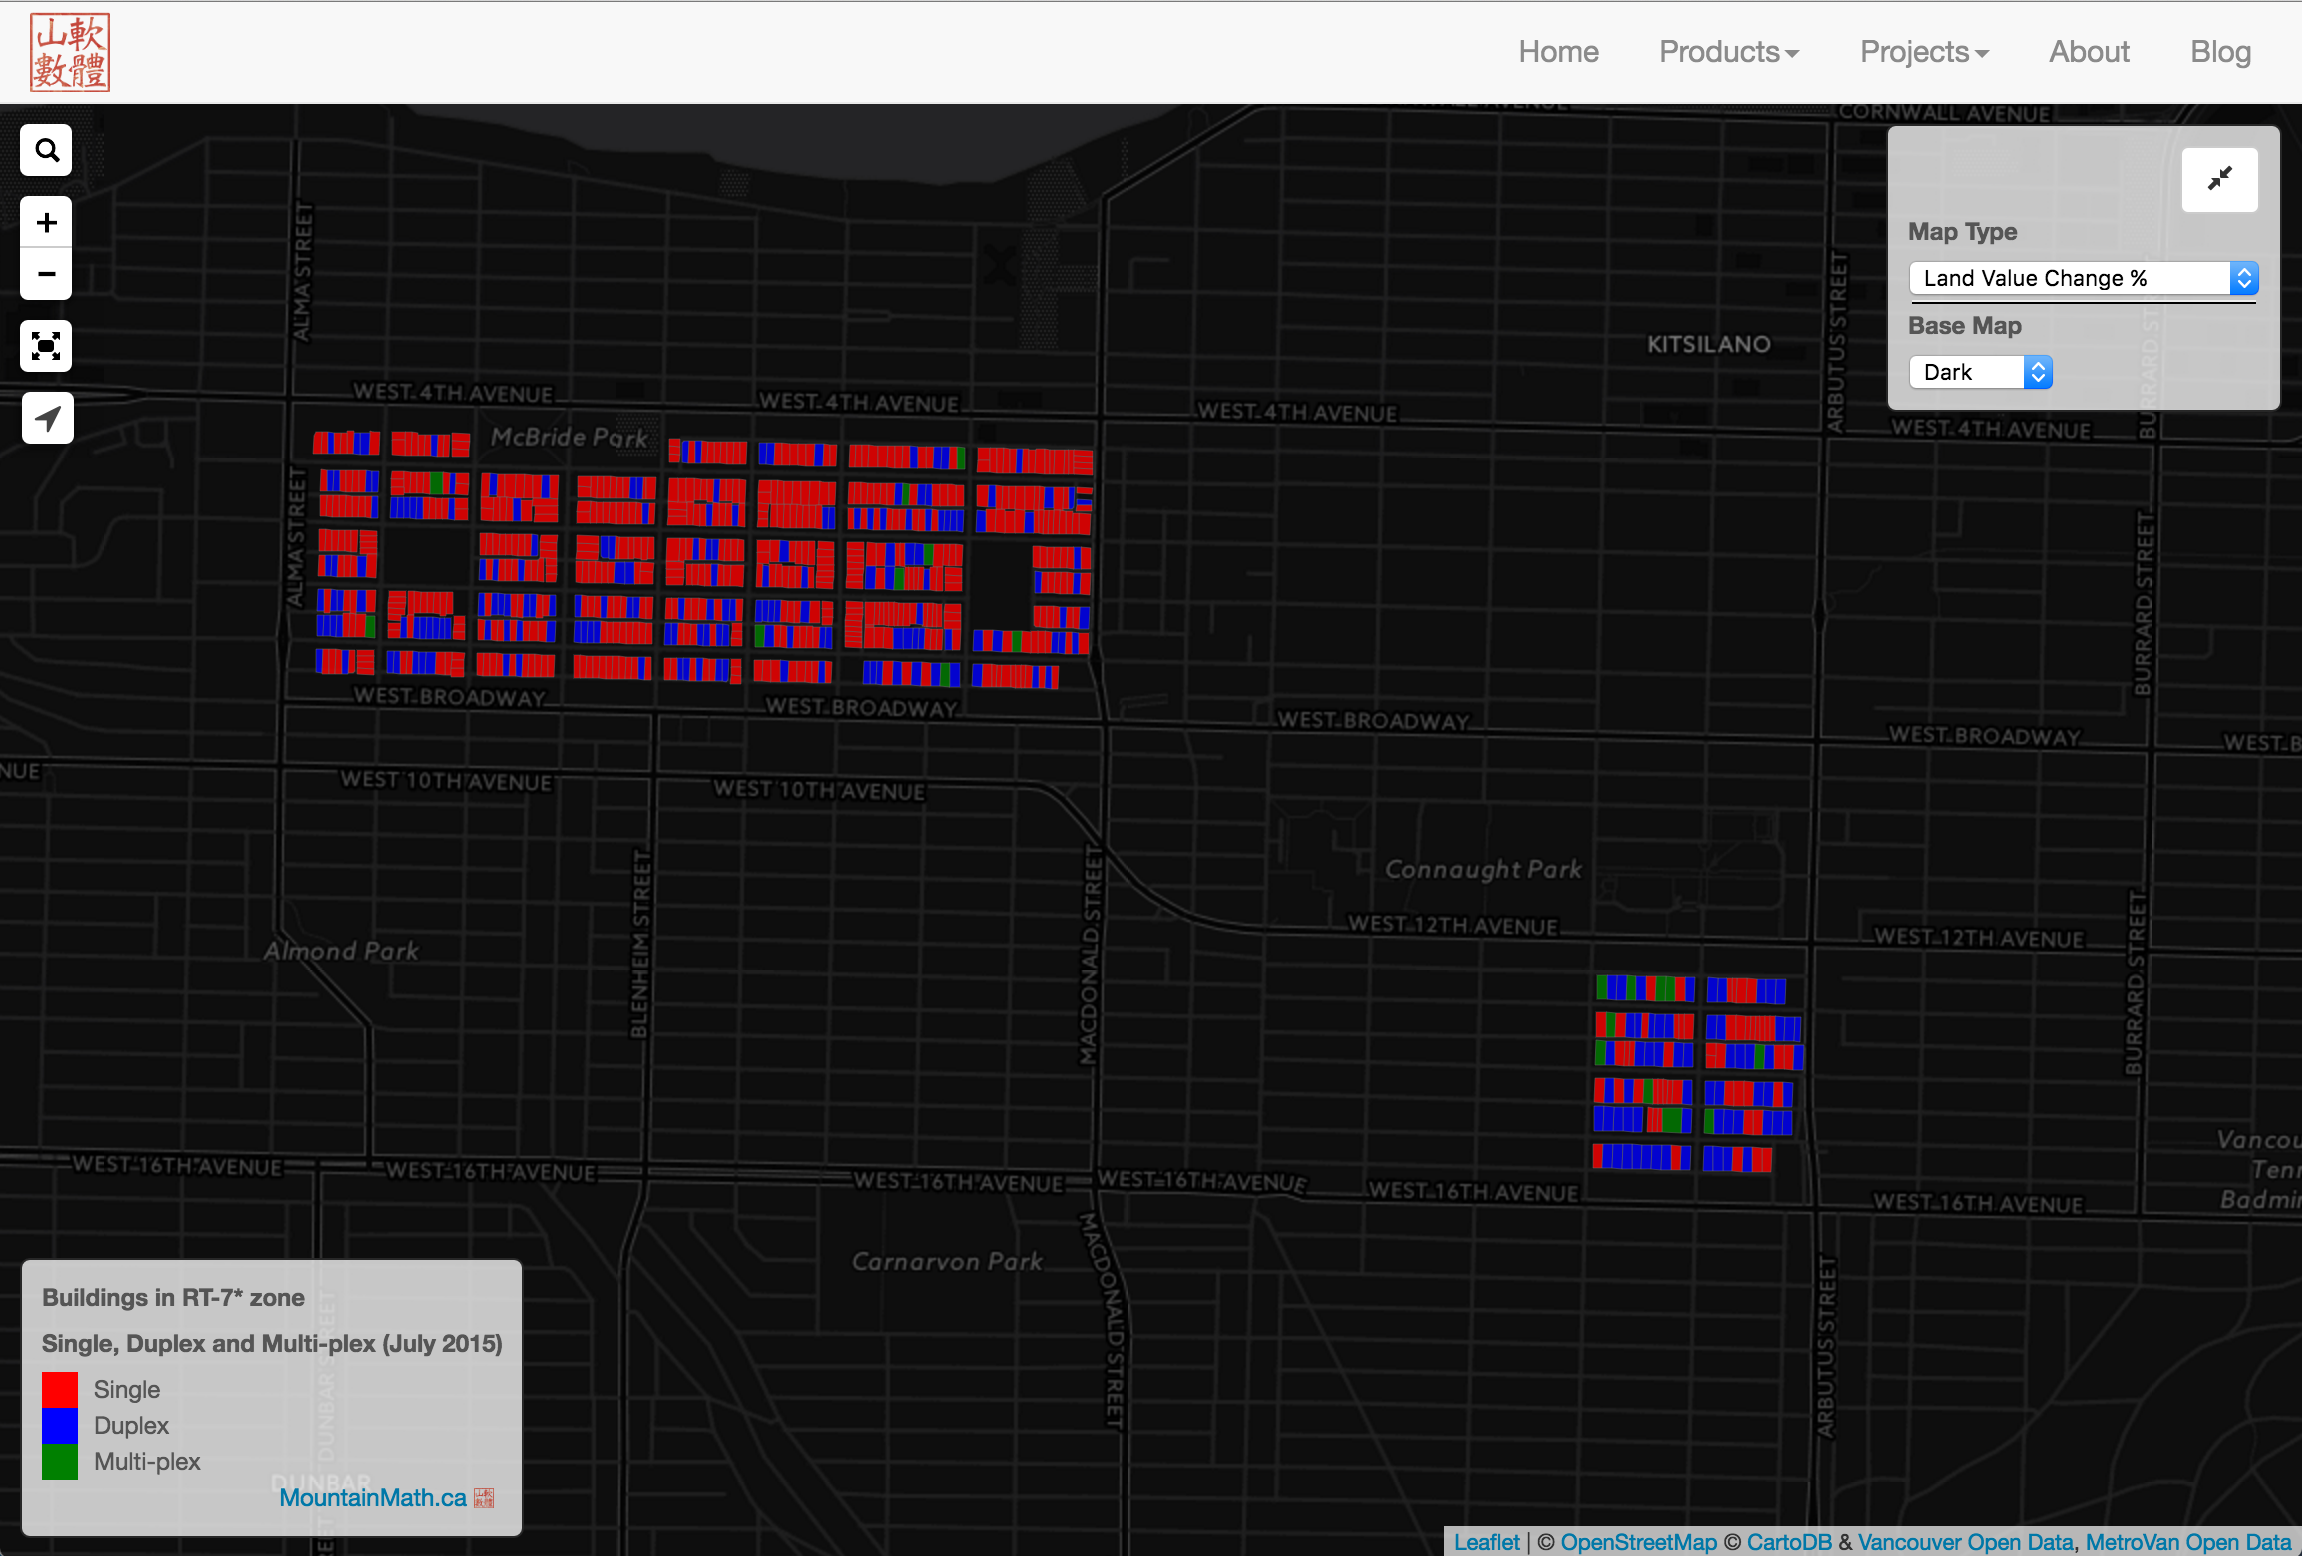Click the red logo in header
The height and width of the screenshot is (1556, 2302).
(x=70, y=52)
